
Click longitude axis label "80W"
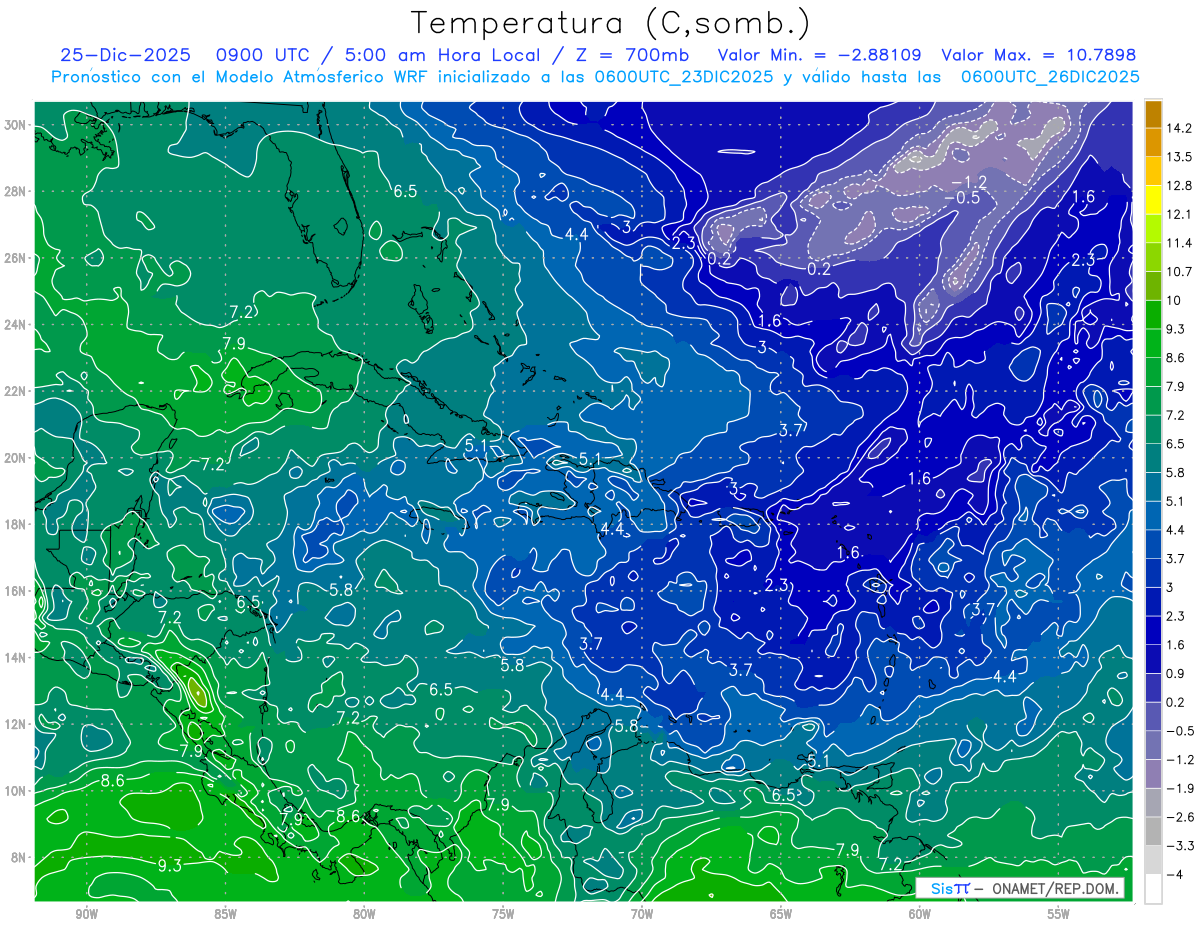(x=364, y=914)
